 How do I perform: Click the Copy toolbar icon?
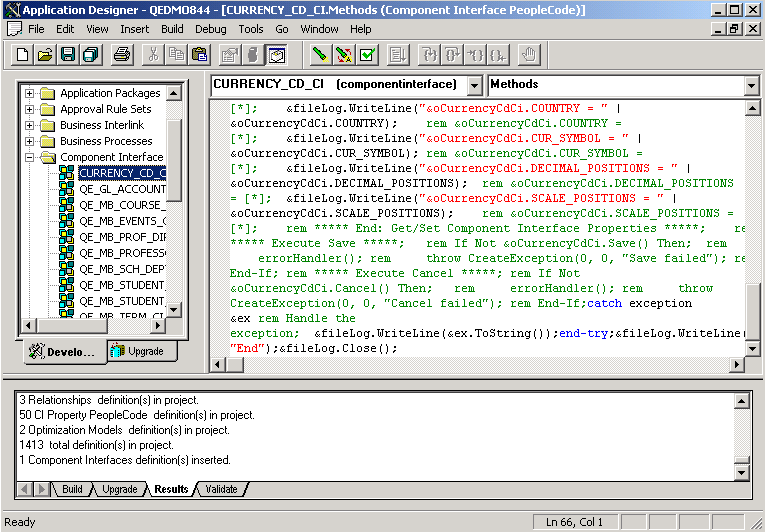[176, 54]
